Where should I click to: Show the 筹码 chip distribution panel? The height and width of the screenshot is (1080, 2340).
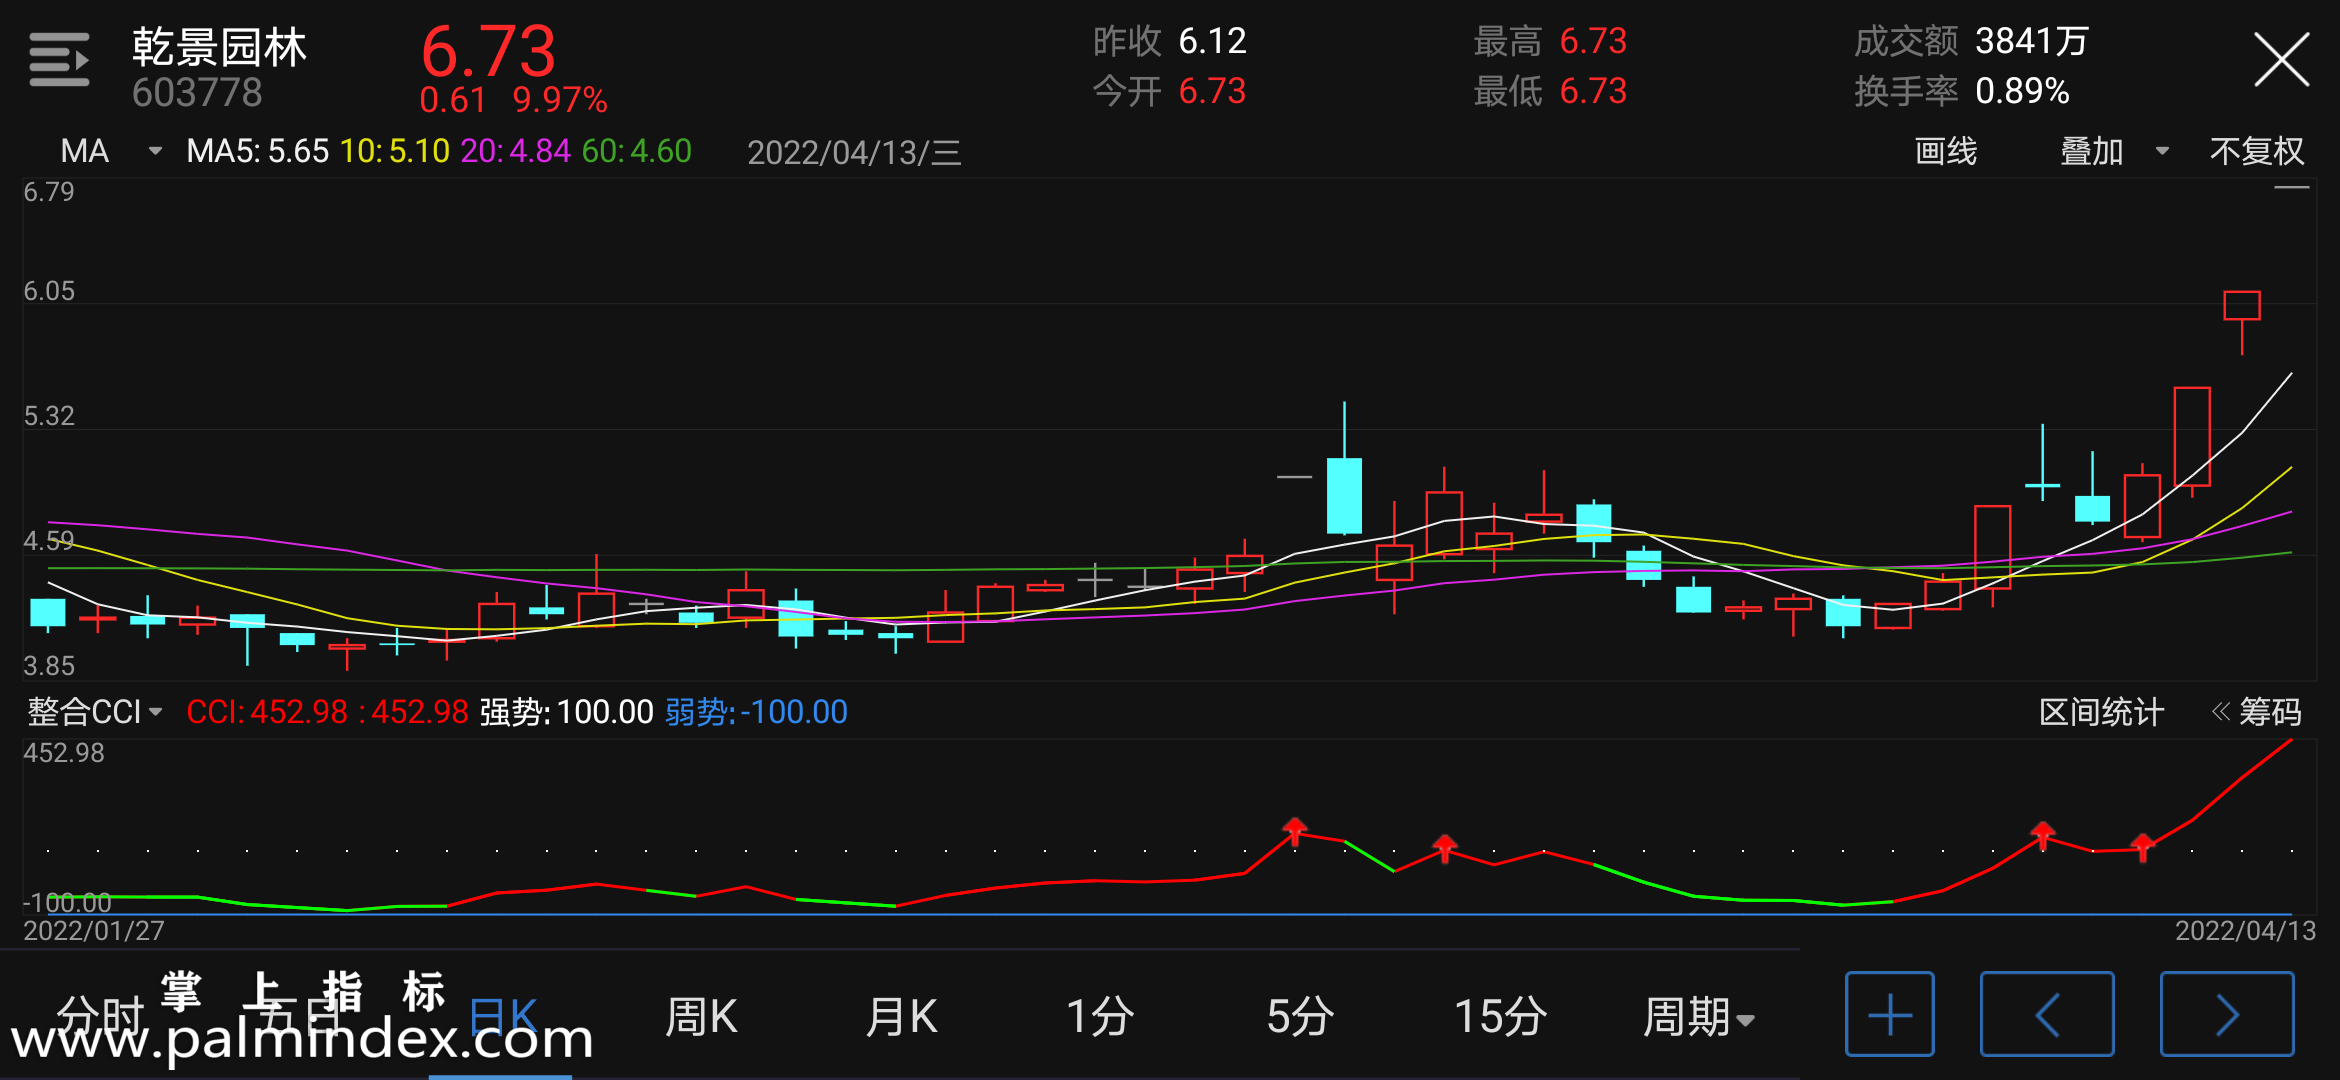pos(2257,712)
